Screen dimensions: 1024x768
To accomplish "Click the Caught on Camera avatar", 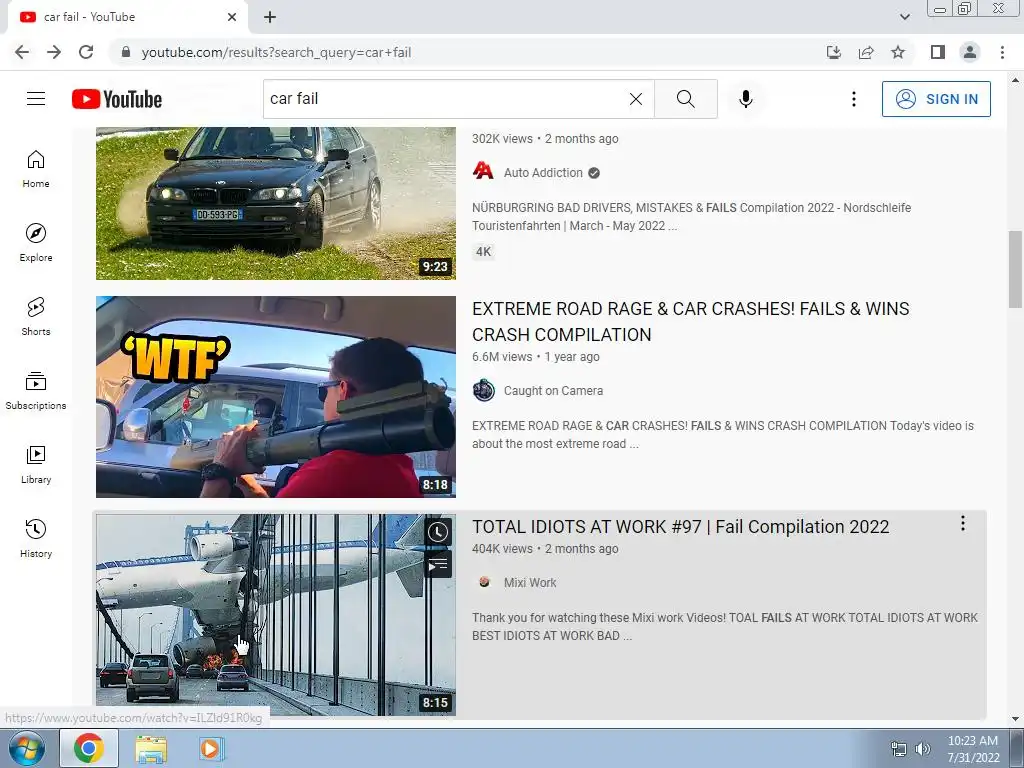I will point(483,390).
